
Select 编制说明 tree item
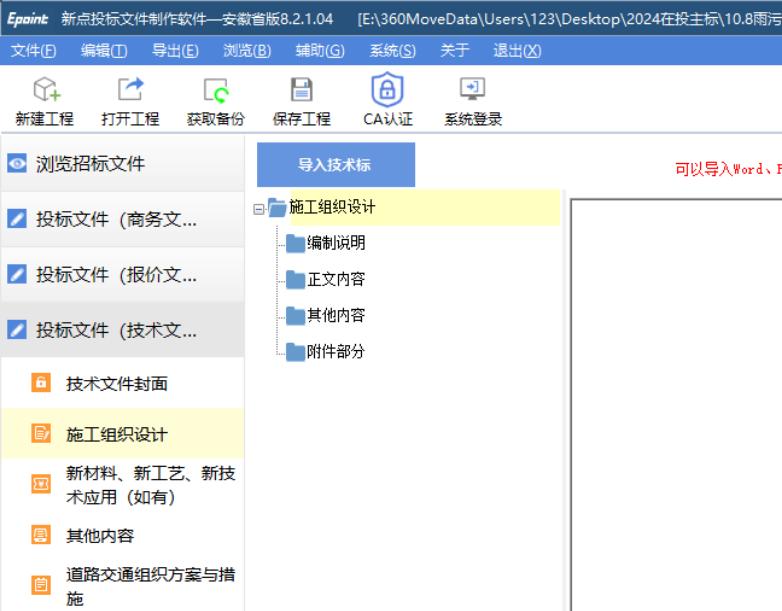click(336, 243)
